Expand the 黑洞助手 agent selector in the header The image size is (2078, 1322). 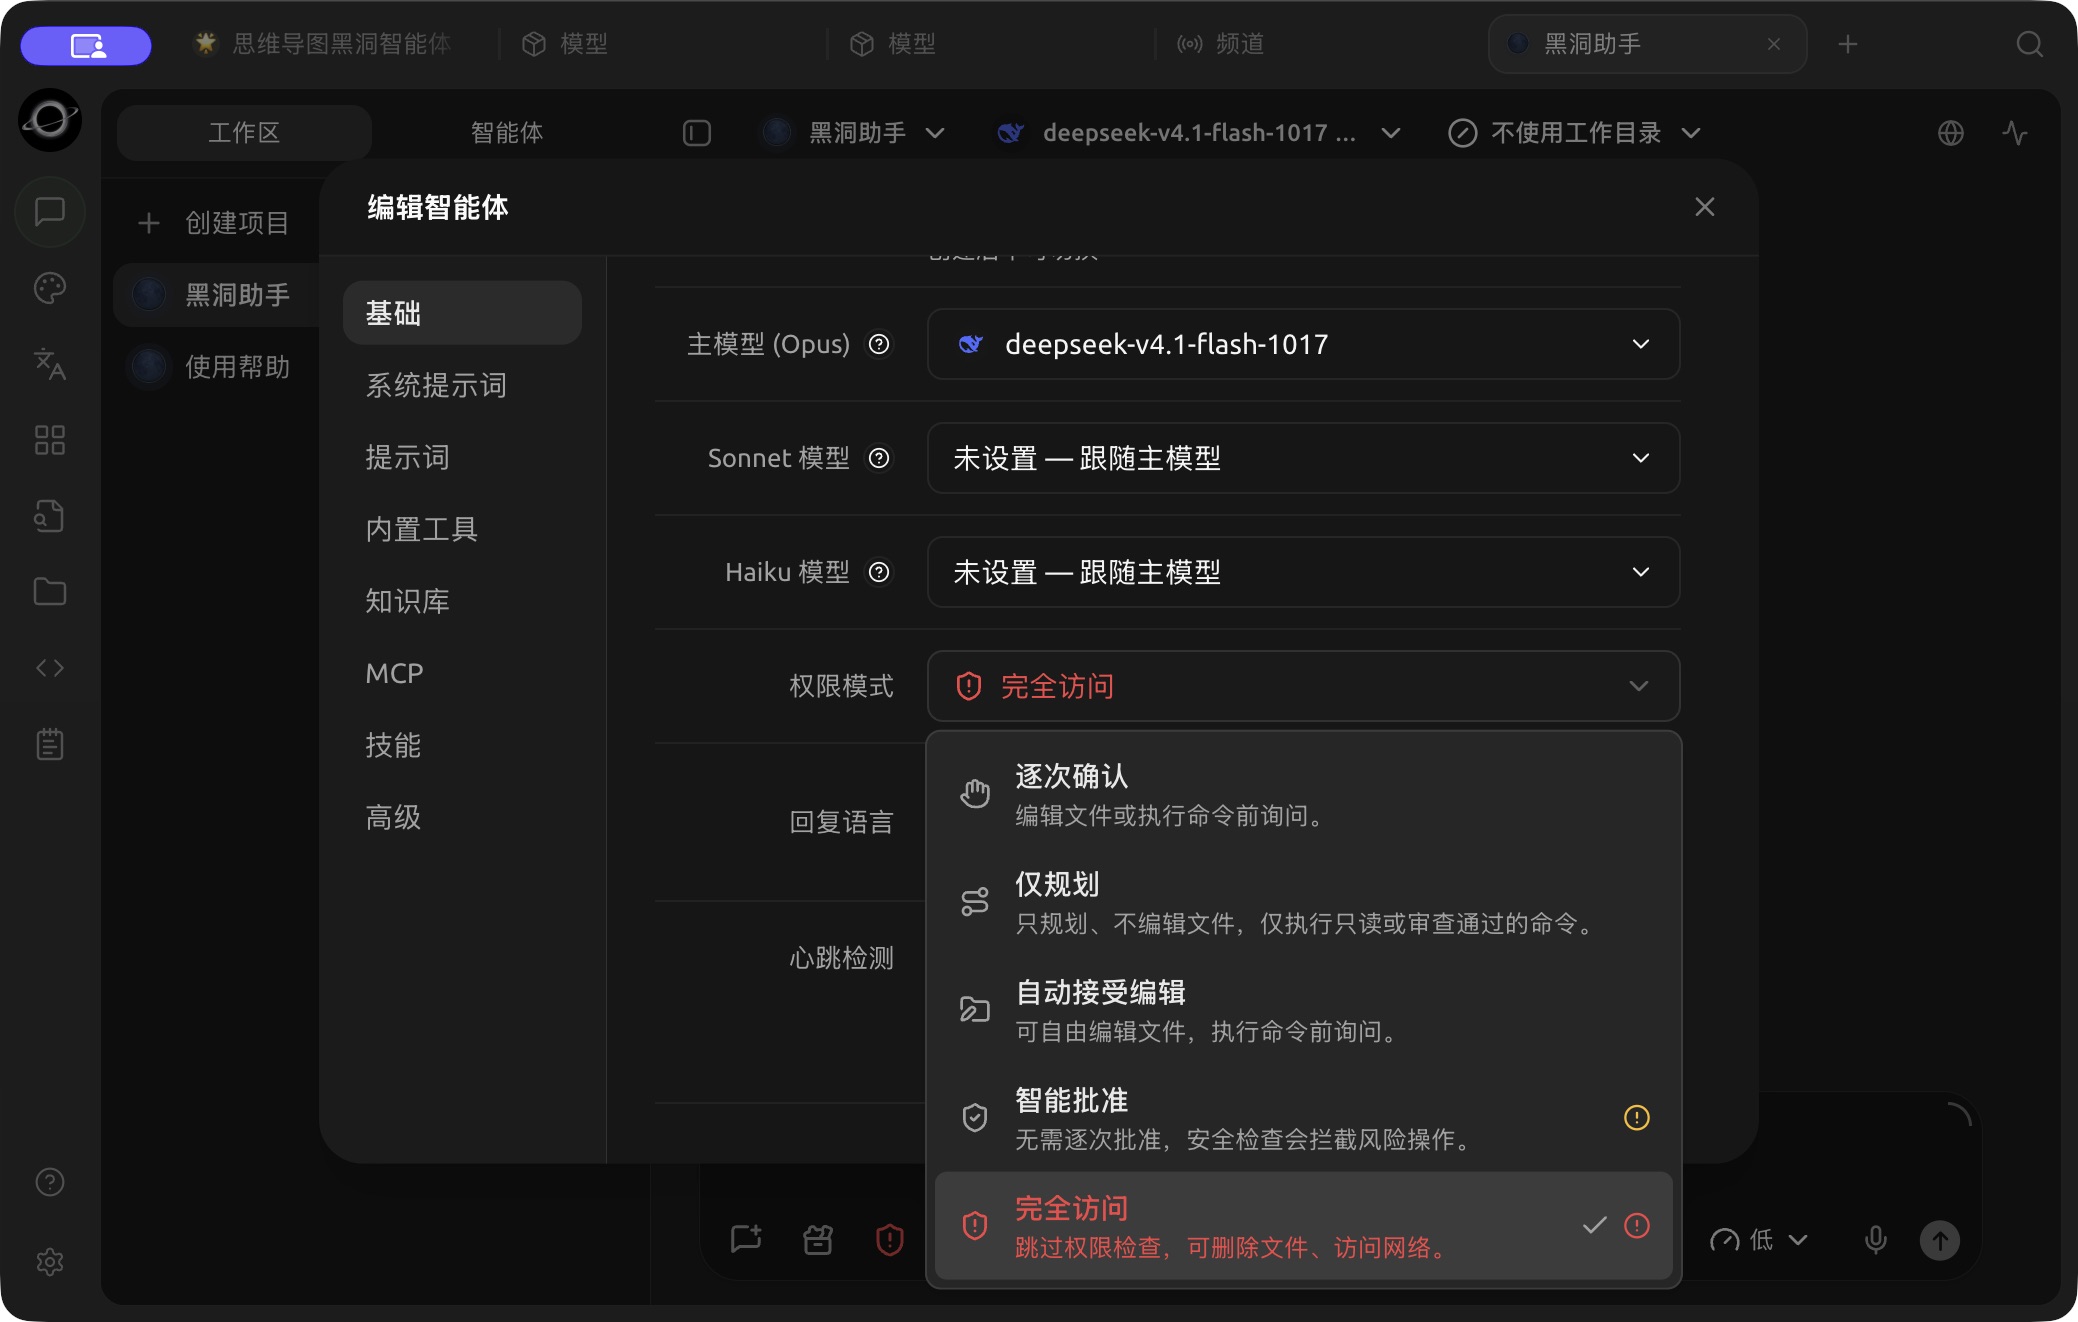(854, 133)
